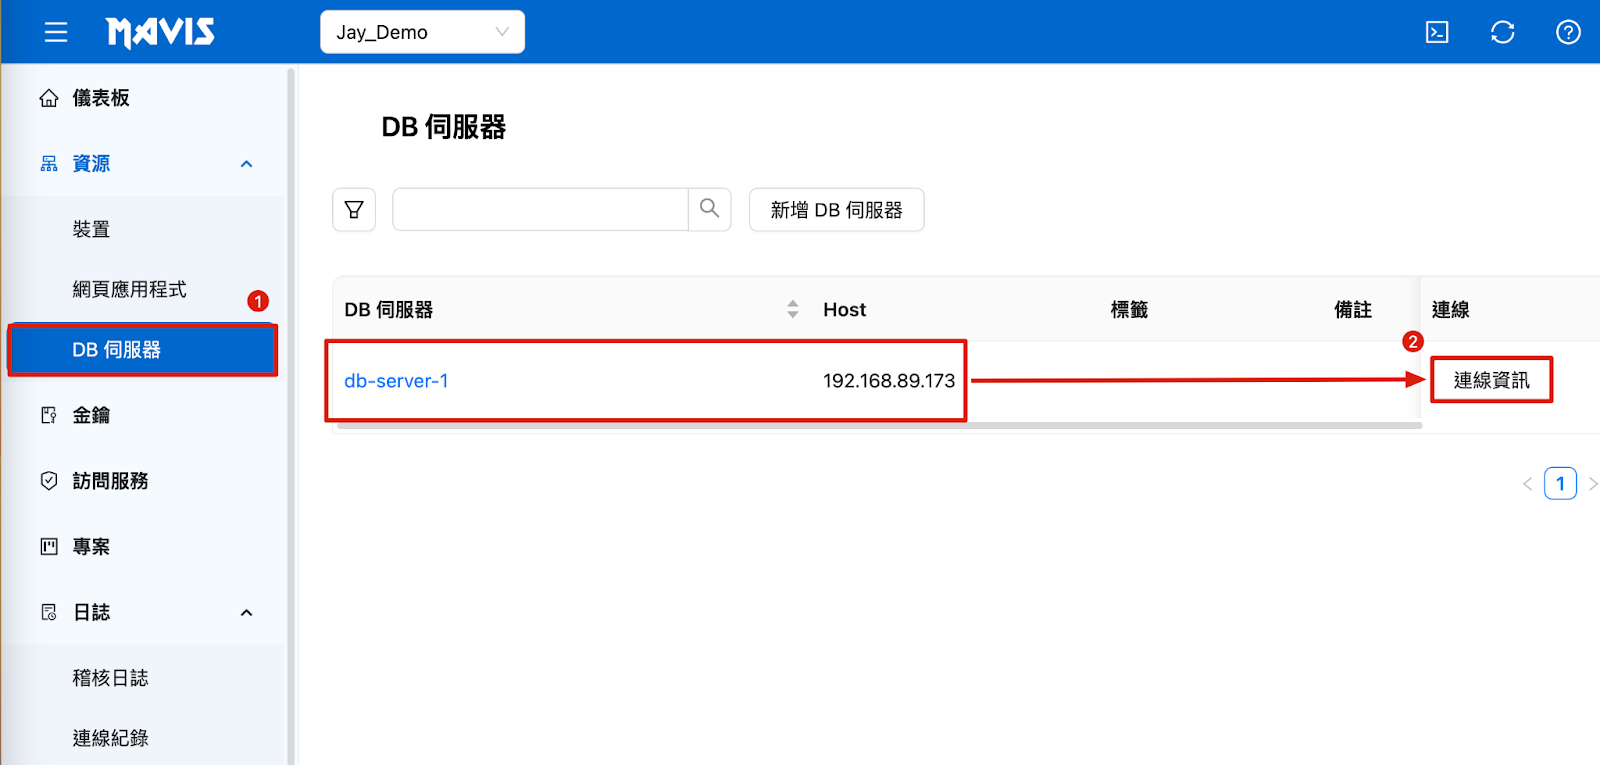
Task: Click the MAVIS logo
Action: click(160, 32)
